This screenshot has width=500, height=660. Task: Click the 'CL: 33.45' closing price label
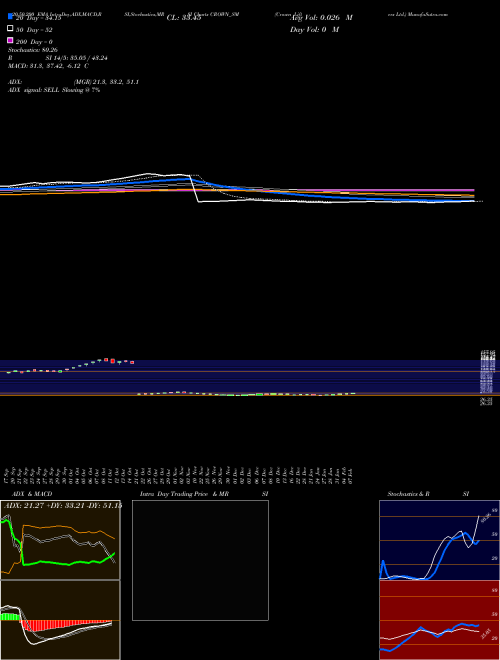184,18
